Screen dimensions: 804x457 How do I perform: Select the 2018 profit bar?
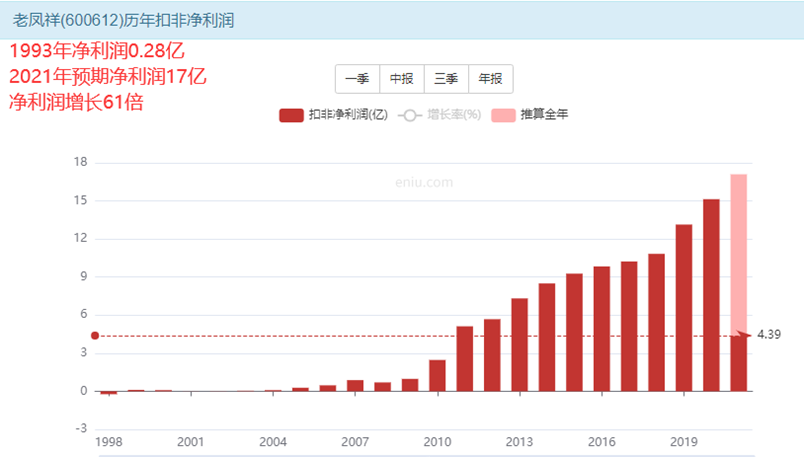(656, 323)
